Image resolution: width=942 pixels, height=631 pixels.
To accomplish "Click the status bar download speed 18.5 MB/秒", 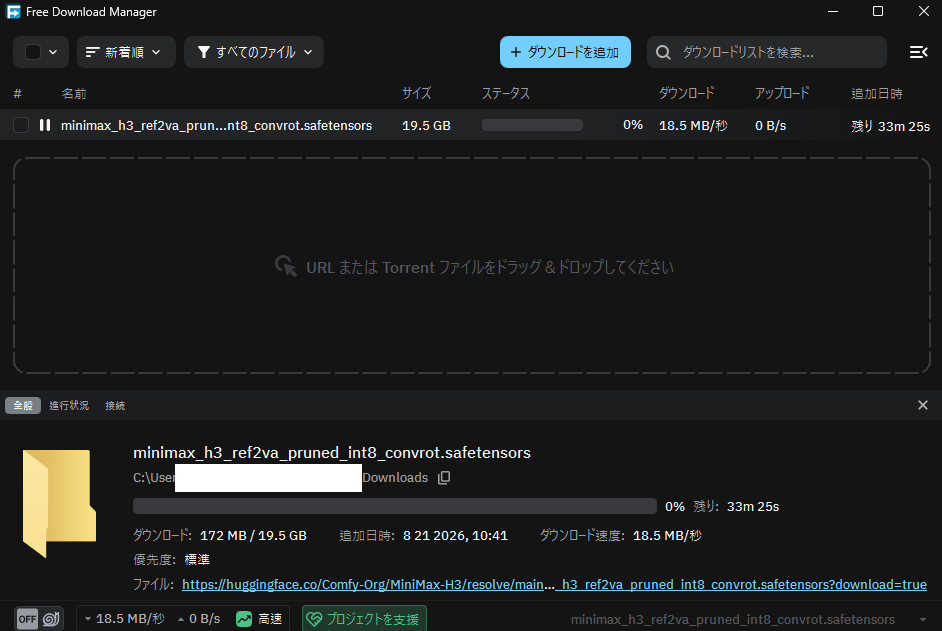I will pos(124,619).
